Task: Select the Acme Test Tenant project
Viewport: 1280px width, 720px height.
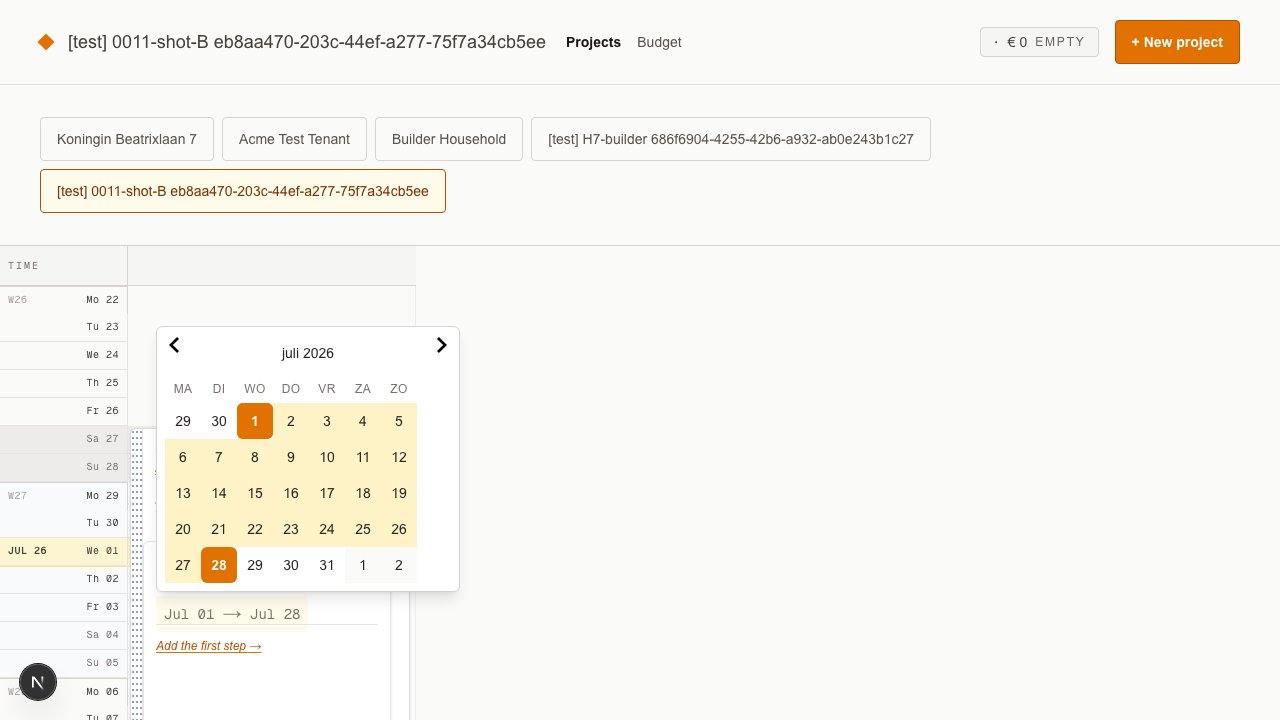Action: pos(294,139)
